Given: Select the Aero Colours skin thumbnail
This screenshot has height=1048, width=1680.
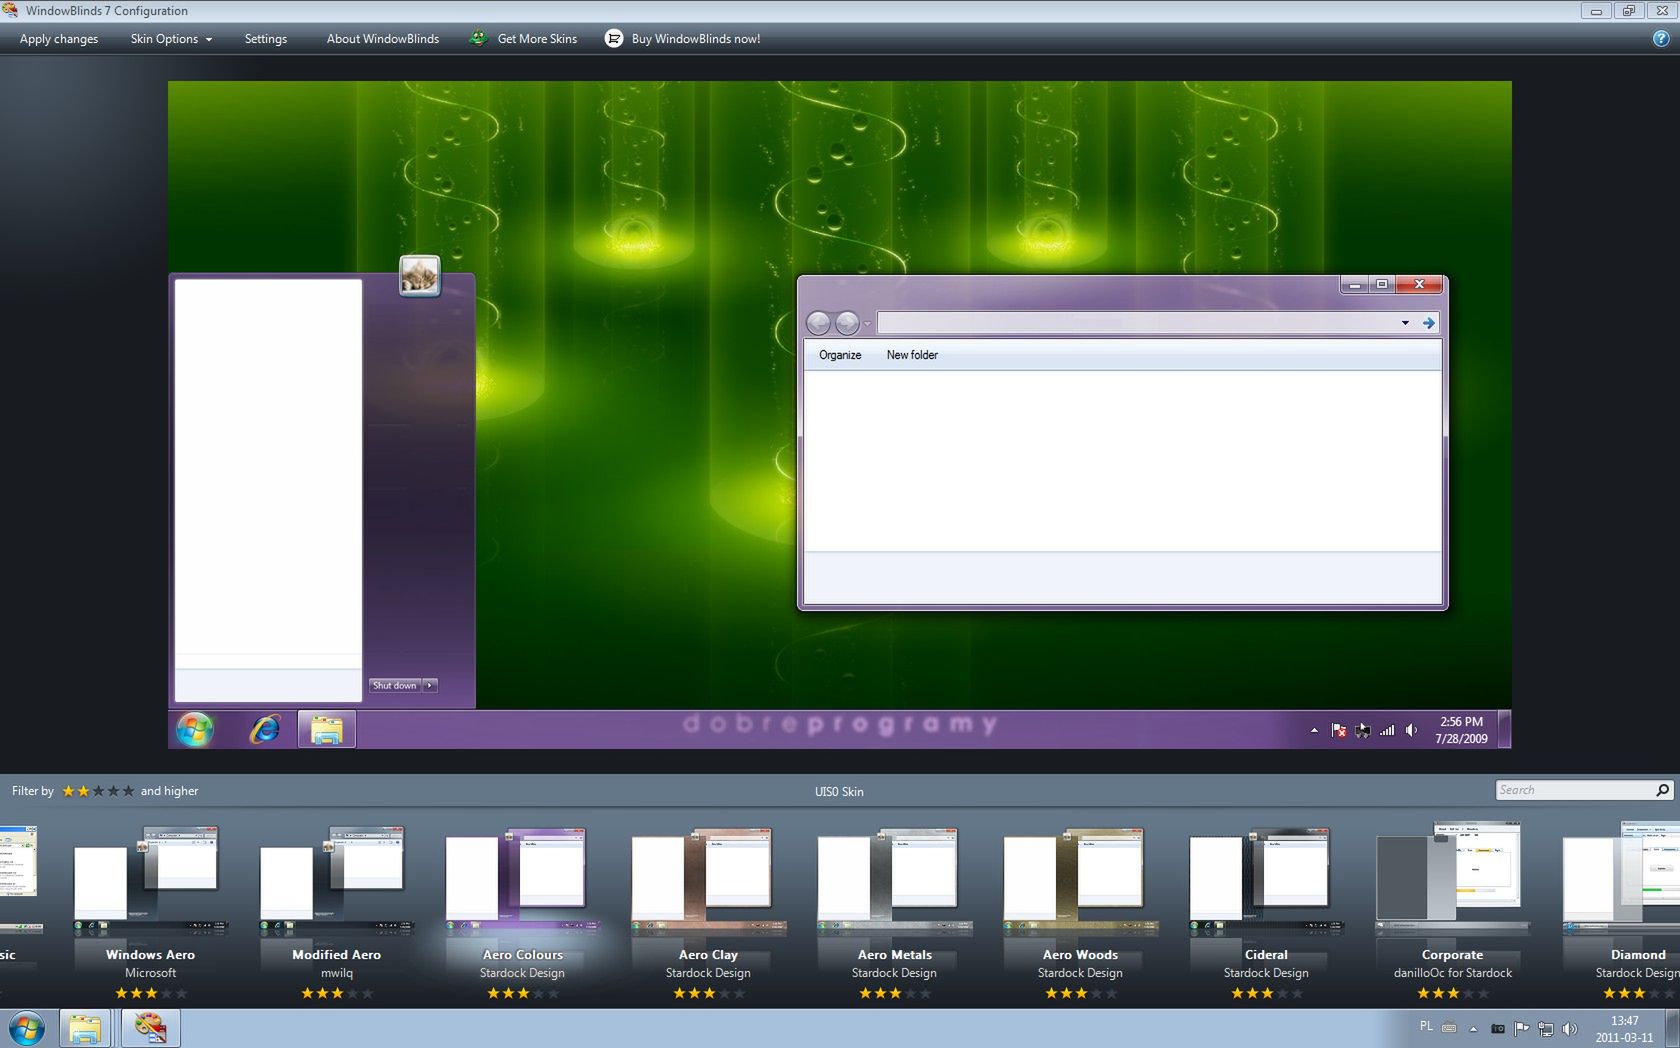Looking at the screenshot, I should pos(522,880).
